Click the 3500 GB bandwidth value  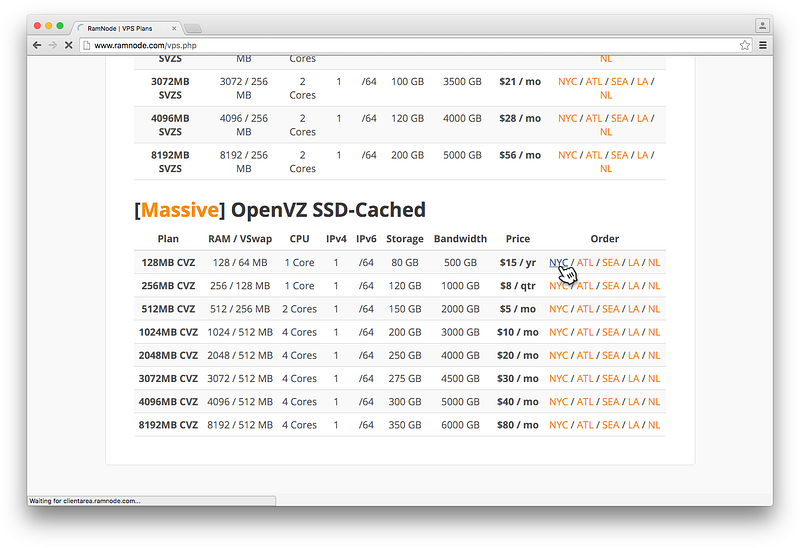coord(462,82)
